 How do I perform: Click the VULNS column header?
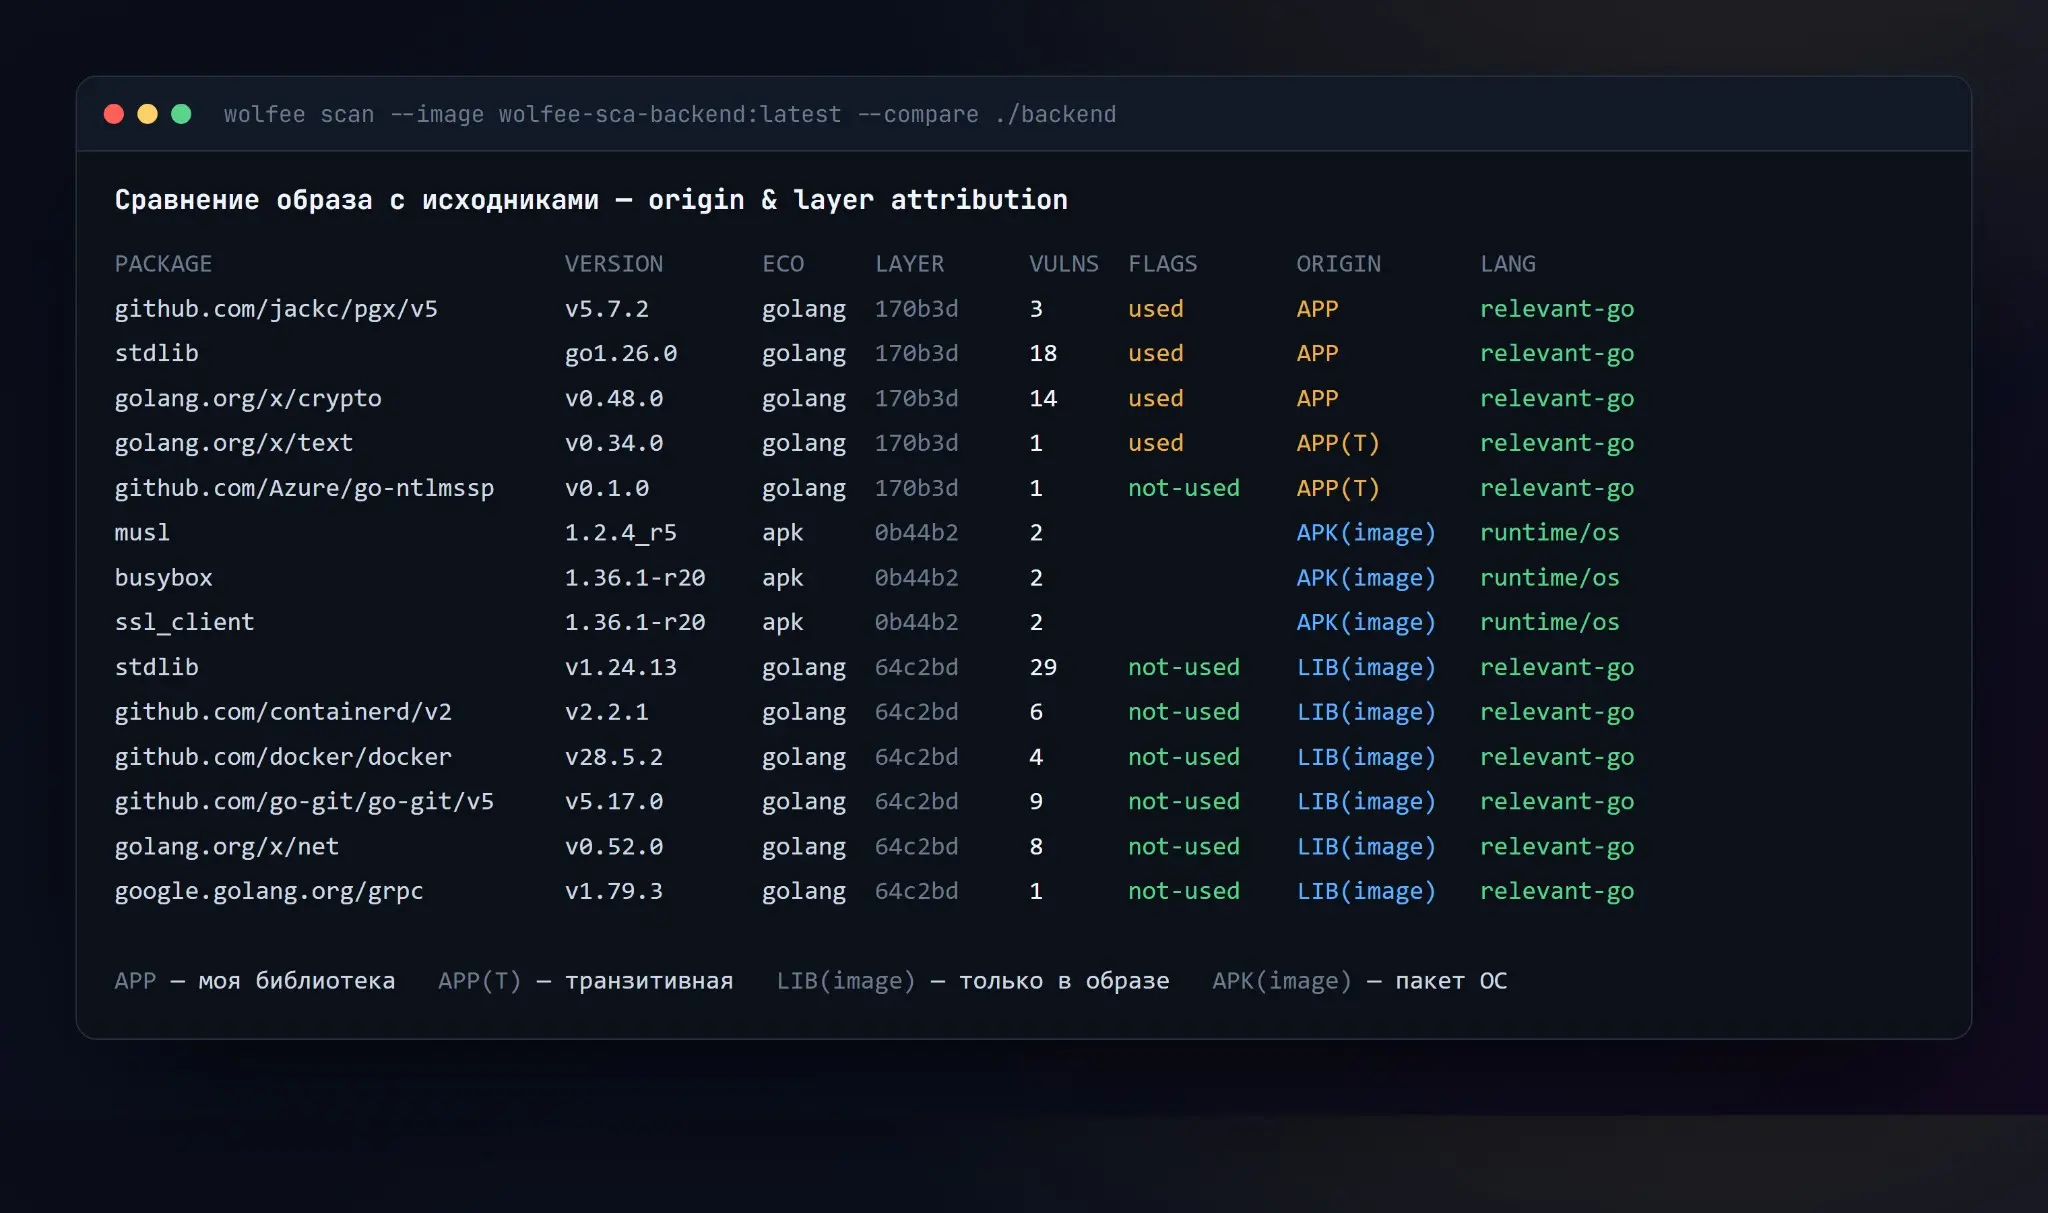(x=1064, y=264)
